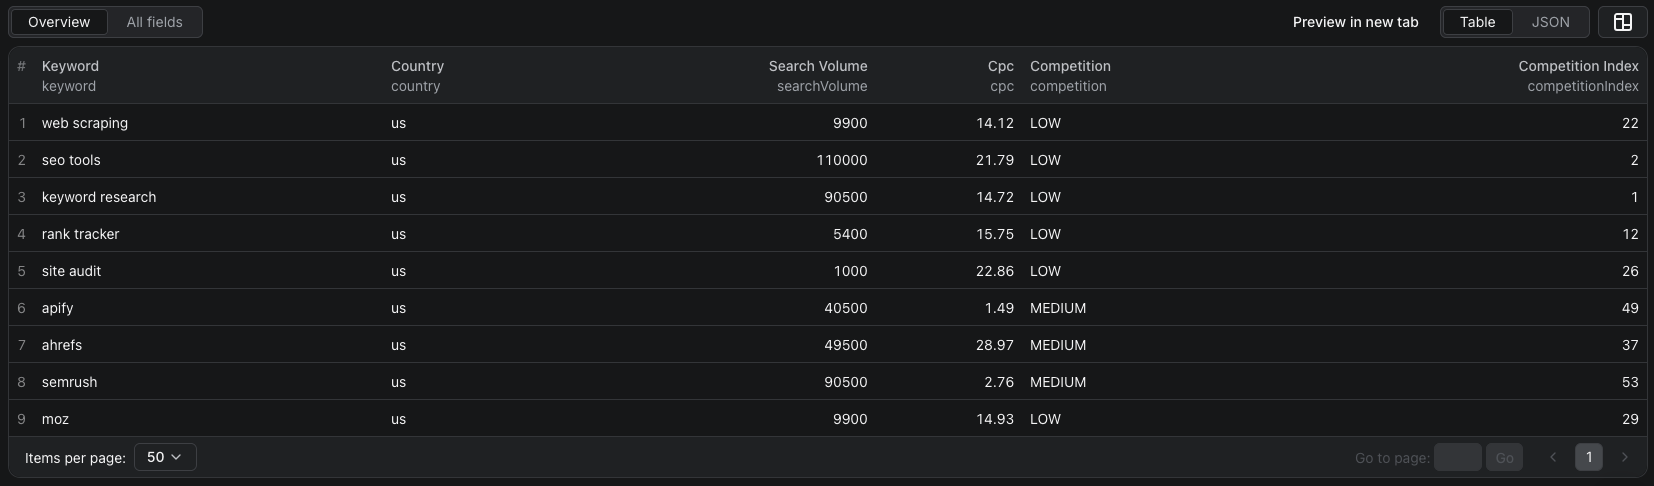Click the cpc value 14.72
The width and height of the screenshot is (1654, 486).
pos(995,197)
